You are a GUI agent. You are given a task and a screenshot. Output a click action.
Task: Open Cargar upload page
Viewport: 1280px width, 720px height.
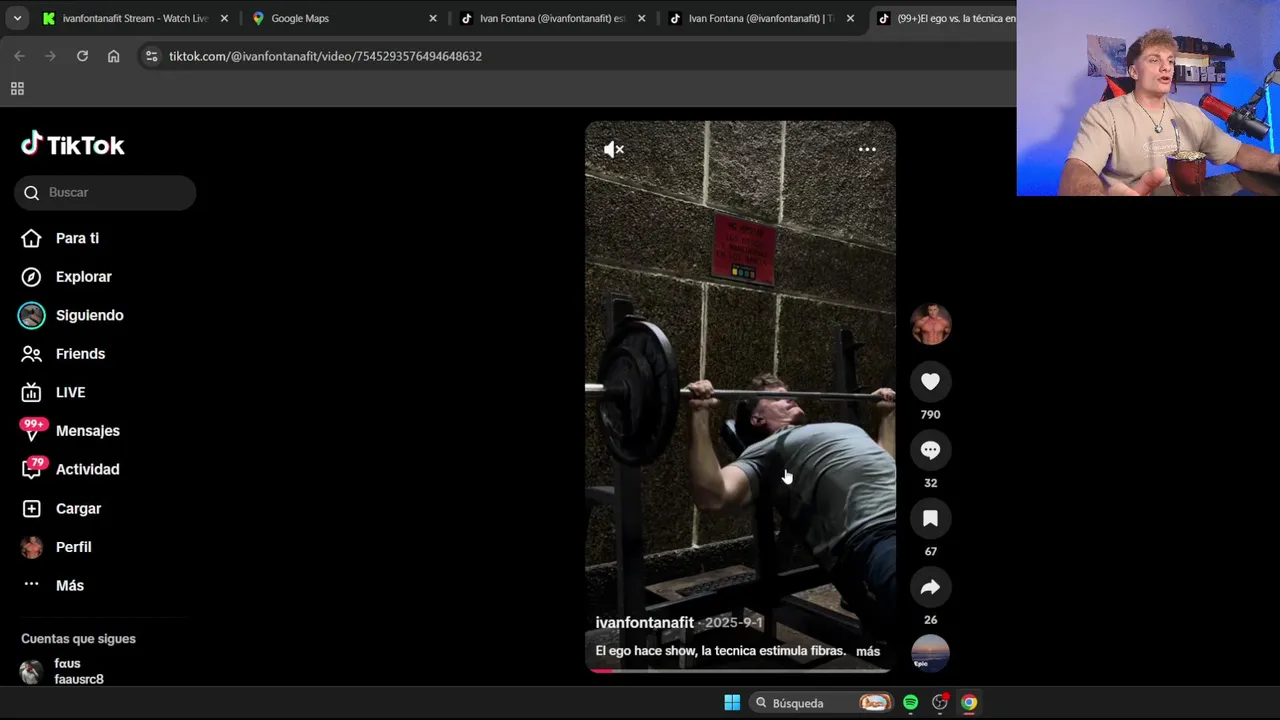pyautogui.click(x=78, y=508)
